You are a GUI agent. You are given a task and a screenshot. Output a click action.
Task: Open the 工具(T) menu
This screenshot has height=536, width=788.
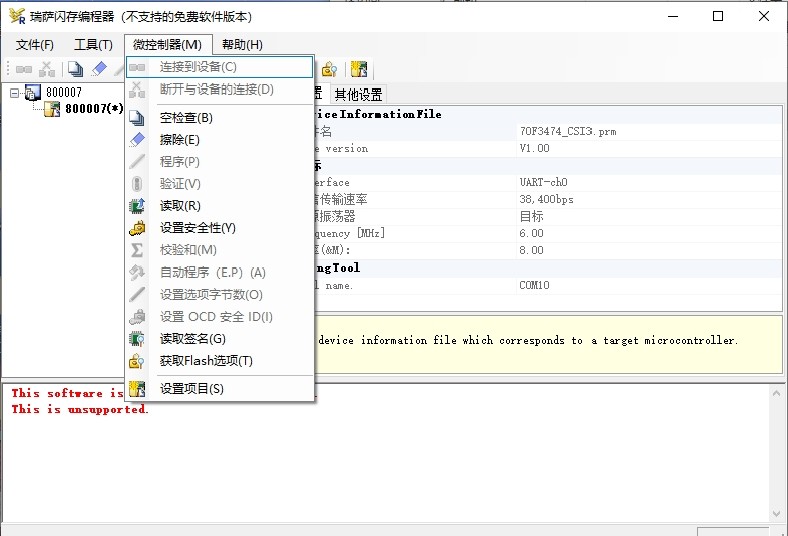tap(93, 45)
